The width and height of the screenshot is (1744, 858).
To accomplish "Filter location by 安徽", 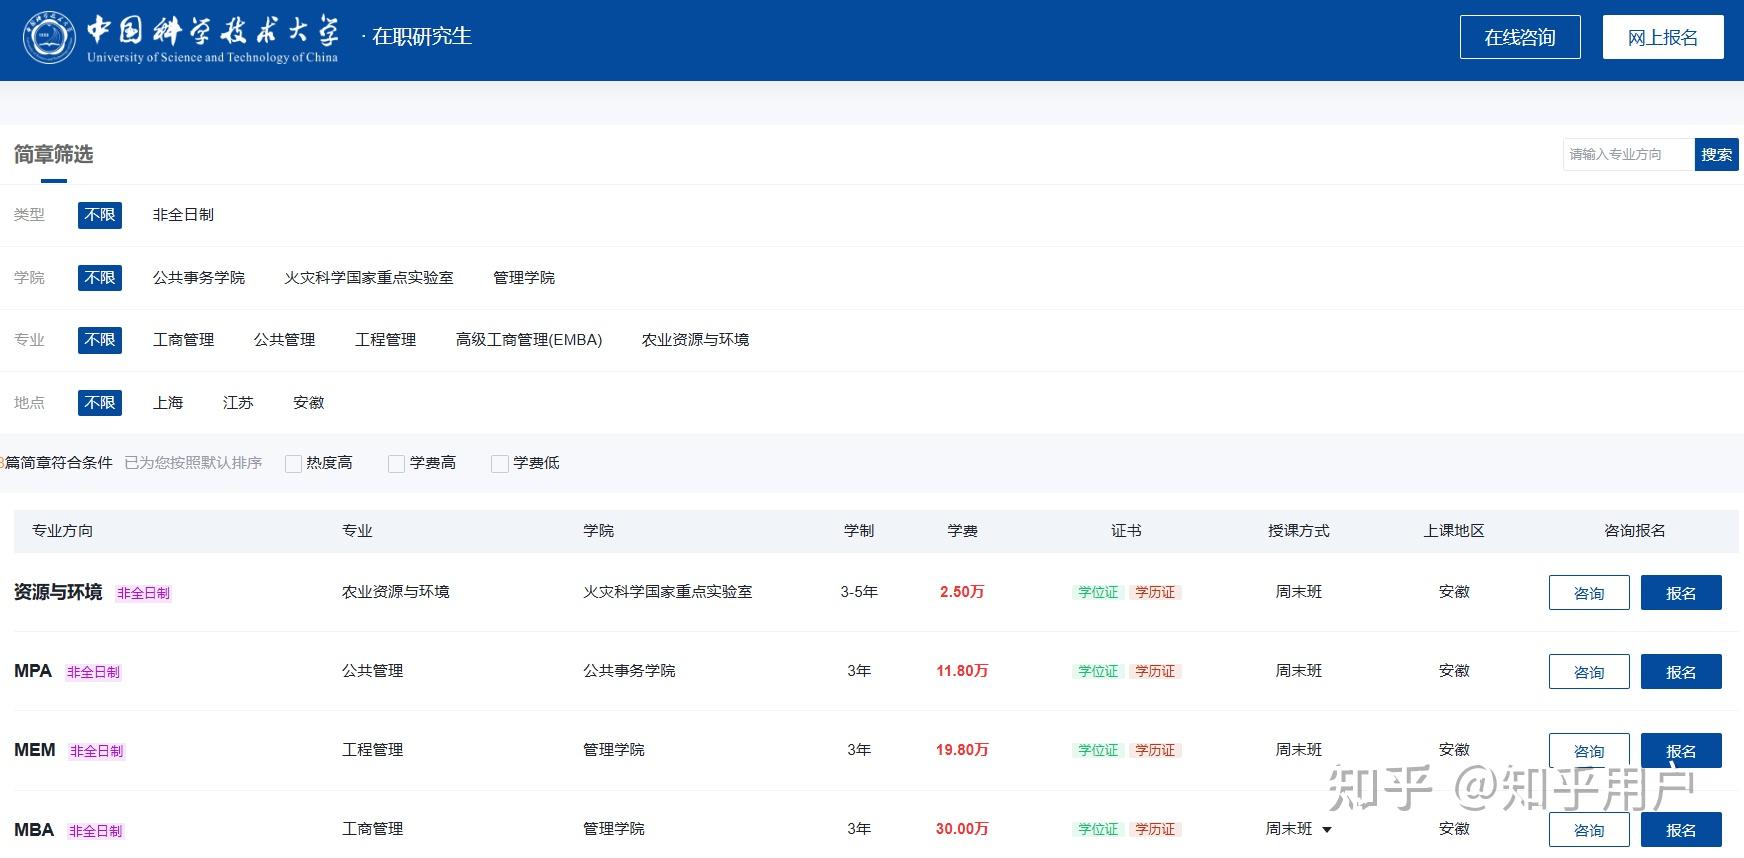I will click(308, 403).
